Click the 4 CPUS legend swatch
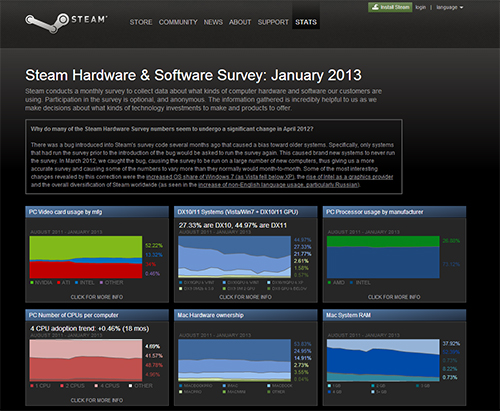Image resolution: width=500 pixels, height=411 pixels. pyautogui.click(x=96, y=386)
